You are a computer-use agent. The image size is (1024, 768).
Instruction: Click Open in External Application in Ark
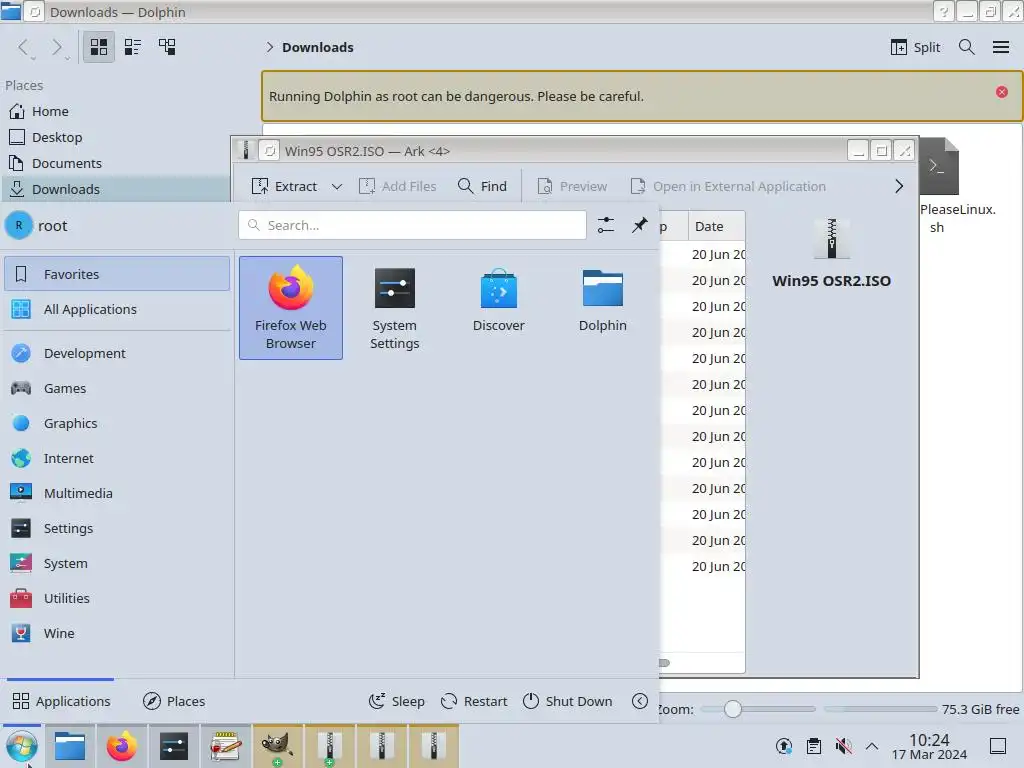728,186
